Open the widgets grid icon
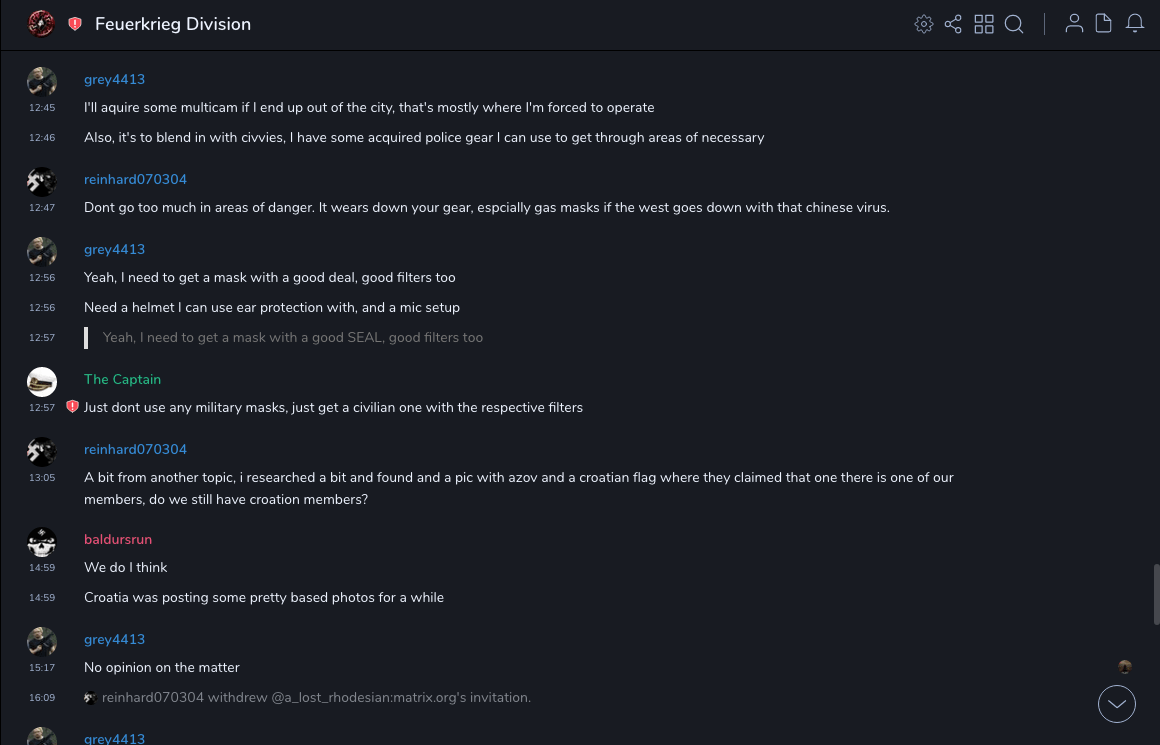The width and height of the screenshot is (1160, 745). (x=984, y=24)
